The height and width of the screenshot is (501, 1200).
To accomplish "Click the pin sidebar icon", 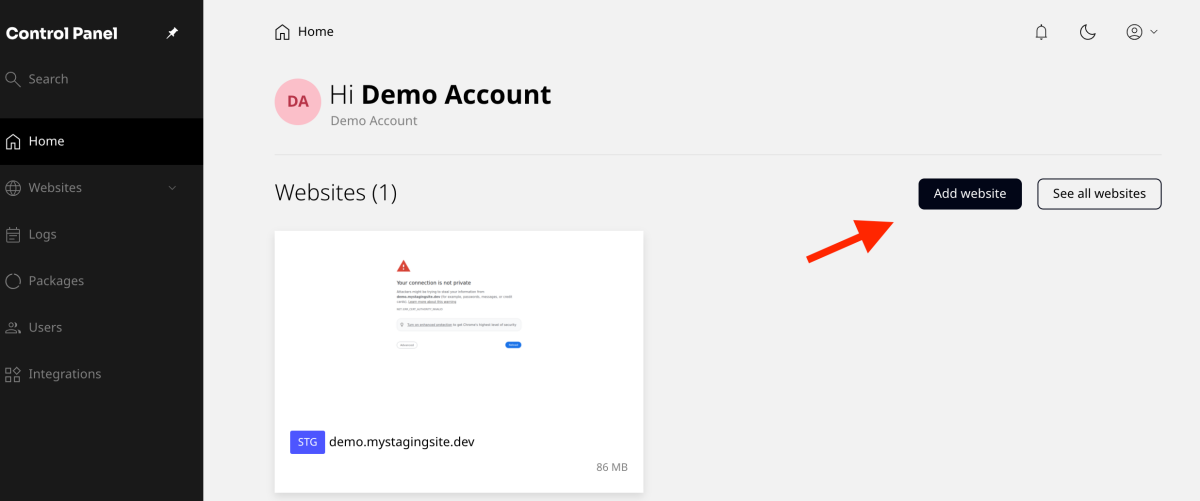I will [x=172, y=33].
